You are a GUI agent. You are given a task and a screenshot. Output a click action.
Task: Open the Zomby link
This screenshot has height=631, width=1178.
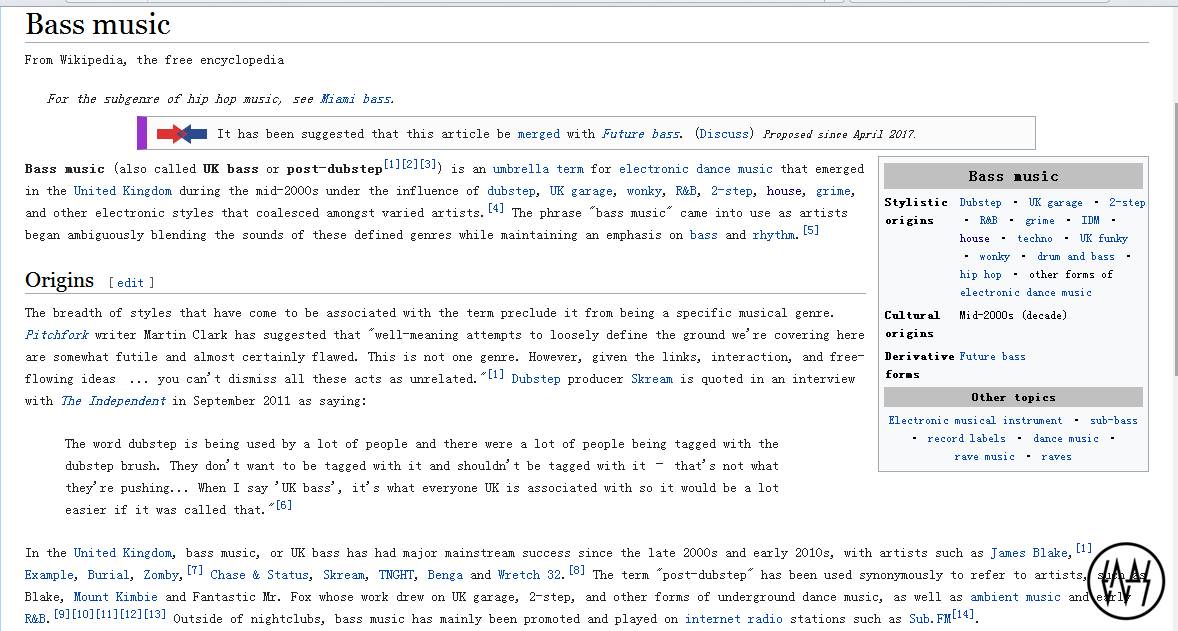tap(162, 575)
